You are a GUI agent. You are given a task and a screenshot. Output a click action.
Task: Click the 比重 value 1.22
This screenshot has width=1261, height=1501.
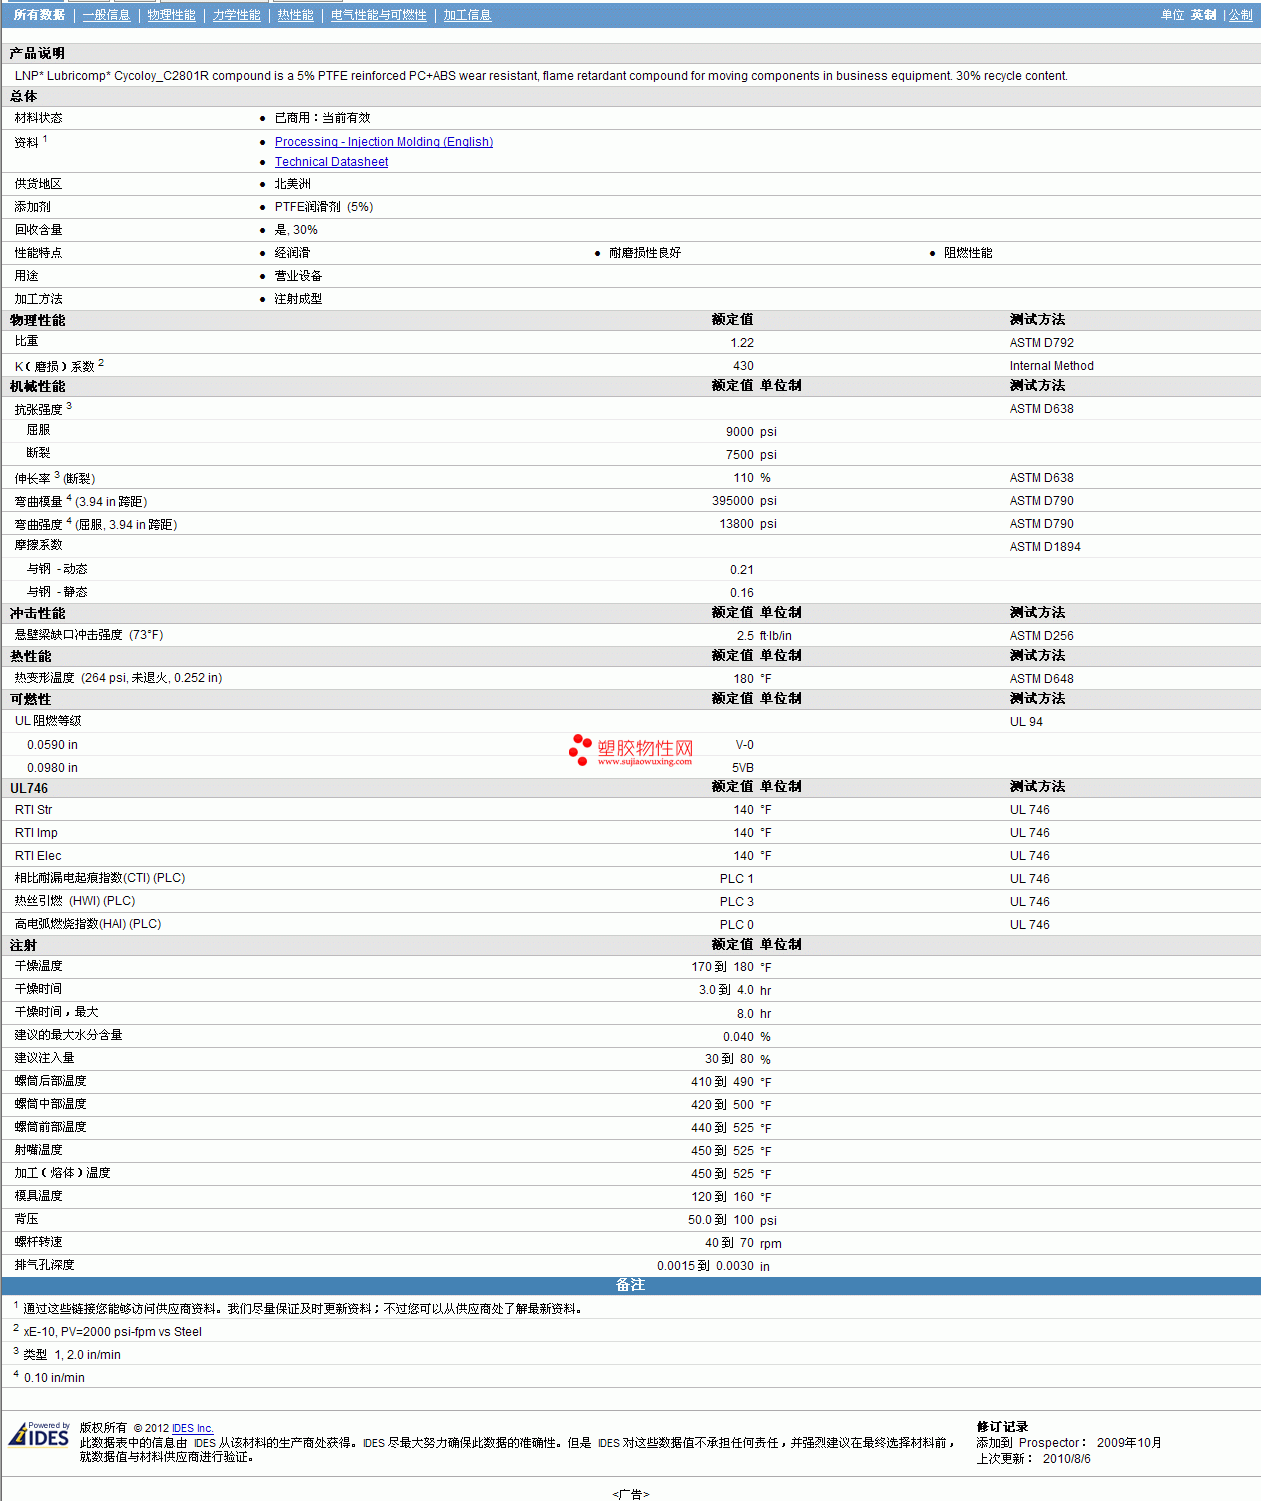(742, 343)
